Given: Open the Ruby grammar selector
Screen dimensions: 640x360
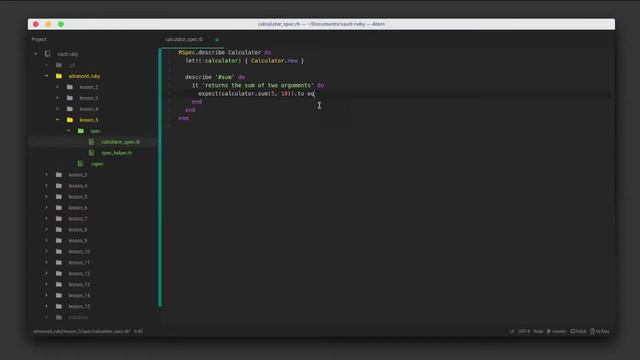Looking at the screenshot, I should pyautogui.click(x=538, y=331).
